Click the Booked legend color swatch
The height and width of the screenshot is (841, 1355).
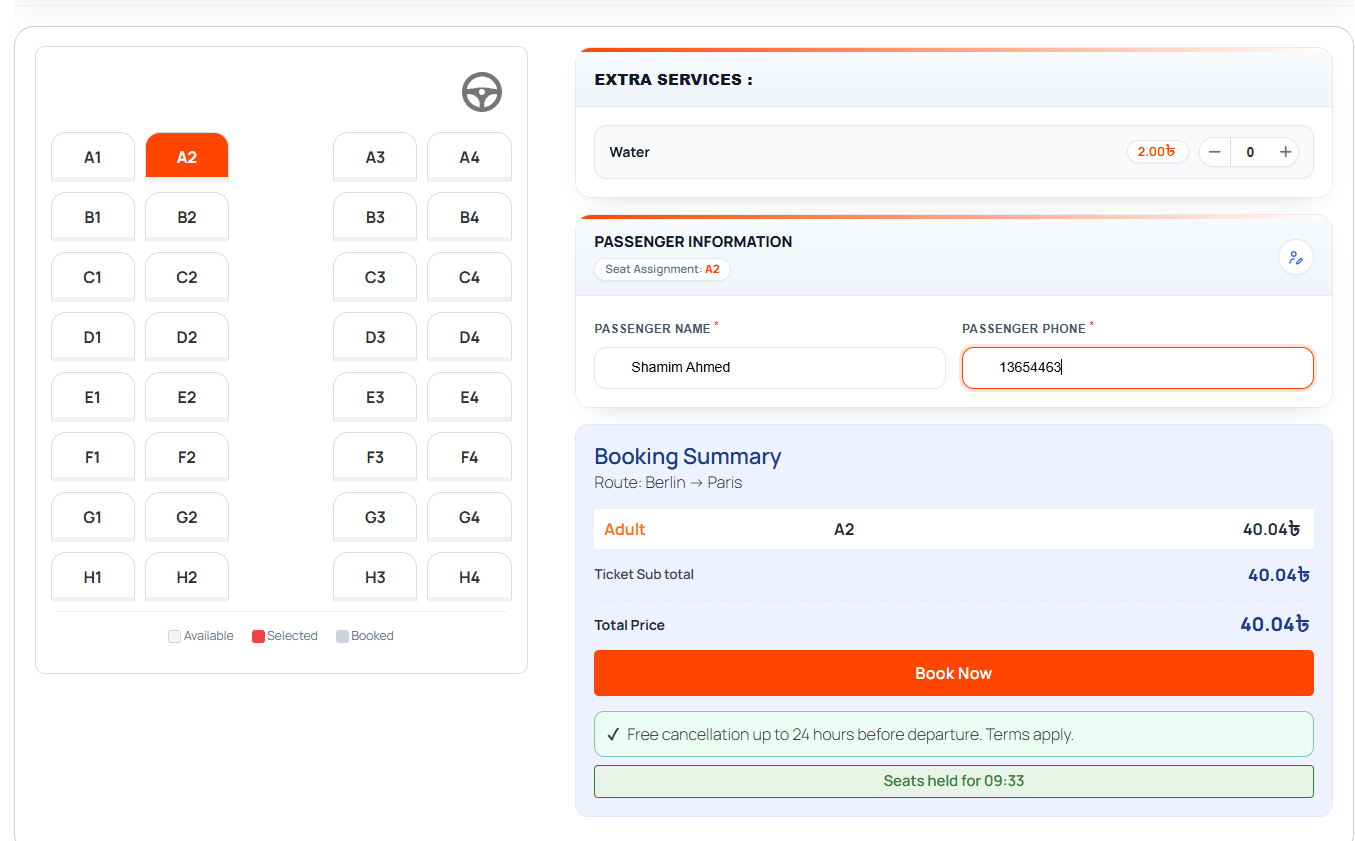click(x=342, y=636)
